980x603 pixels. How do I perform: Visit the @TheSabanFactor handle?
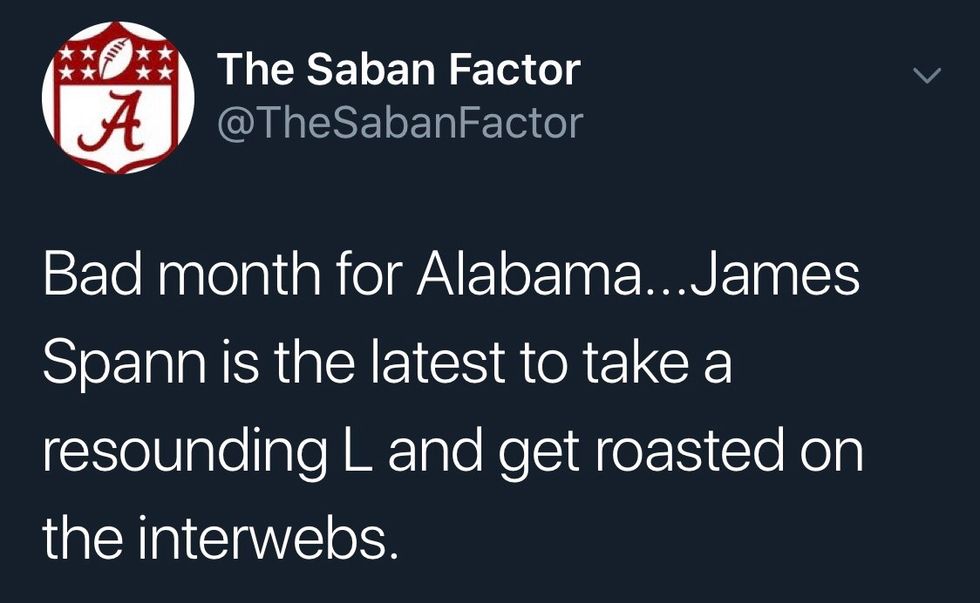400,123
